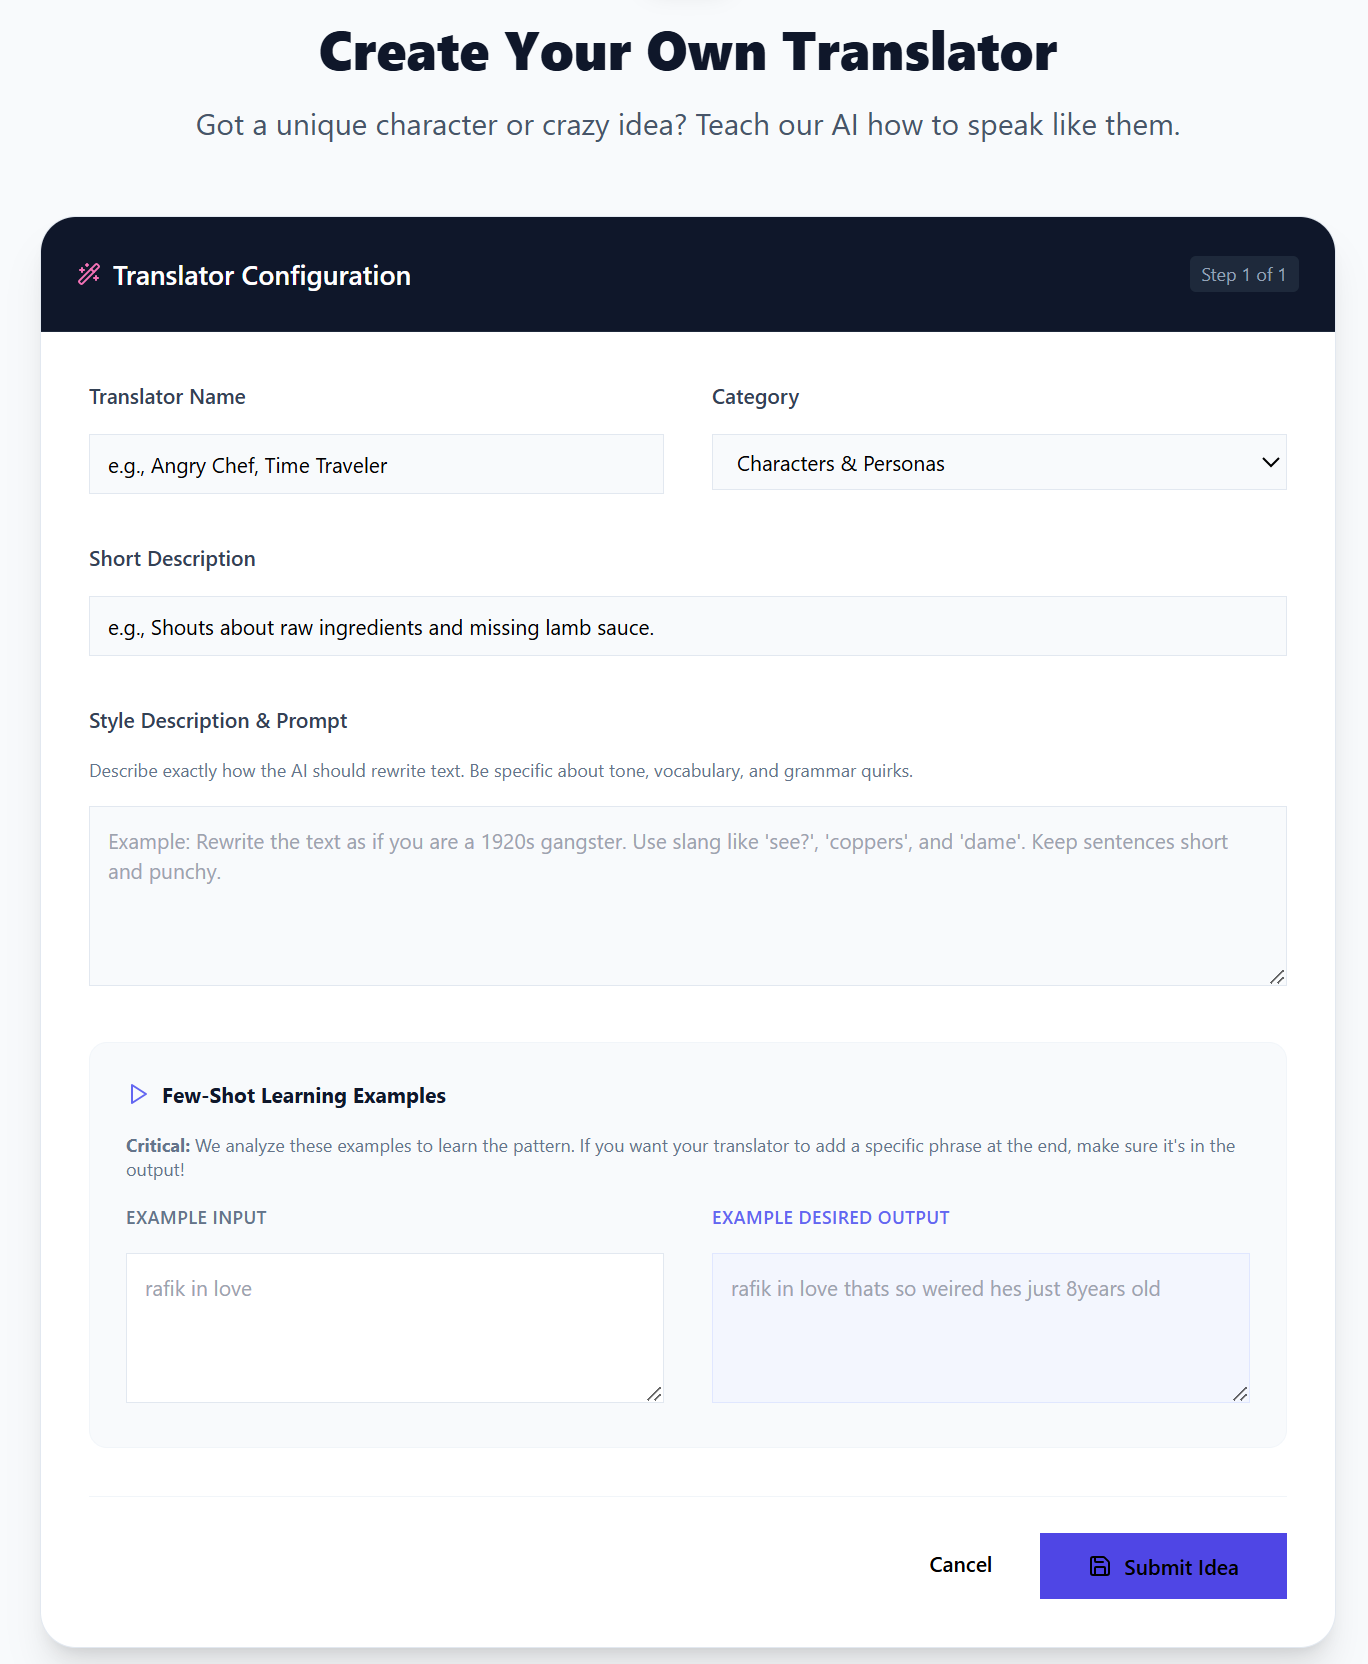Click into the Example Desired Output textarea
The height and width of the screenshot is (1664, 1368).
point(981,1328)
